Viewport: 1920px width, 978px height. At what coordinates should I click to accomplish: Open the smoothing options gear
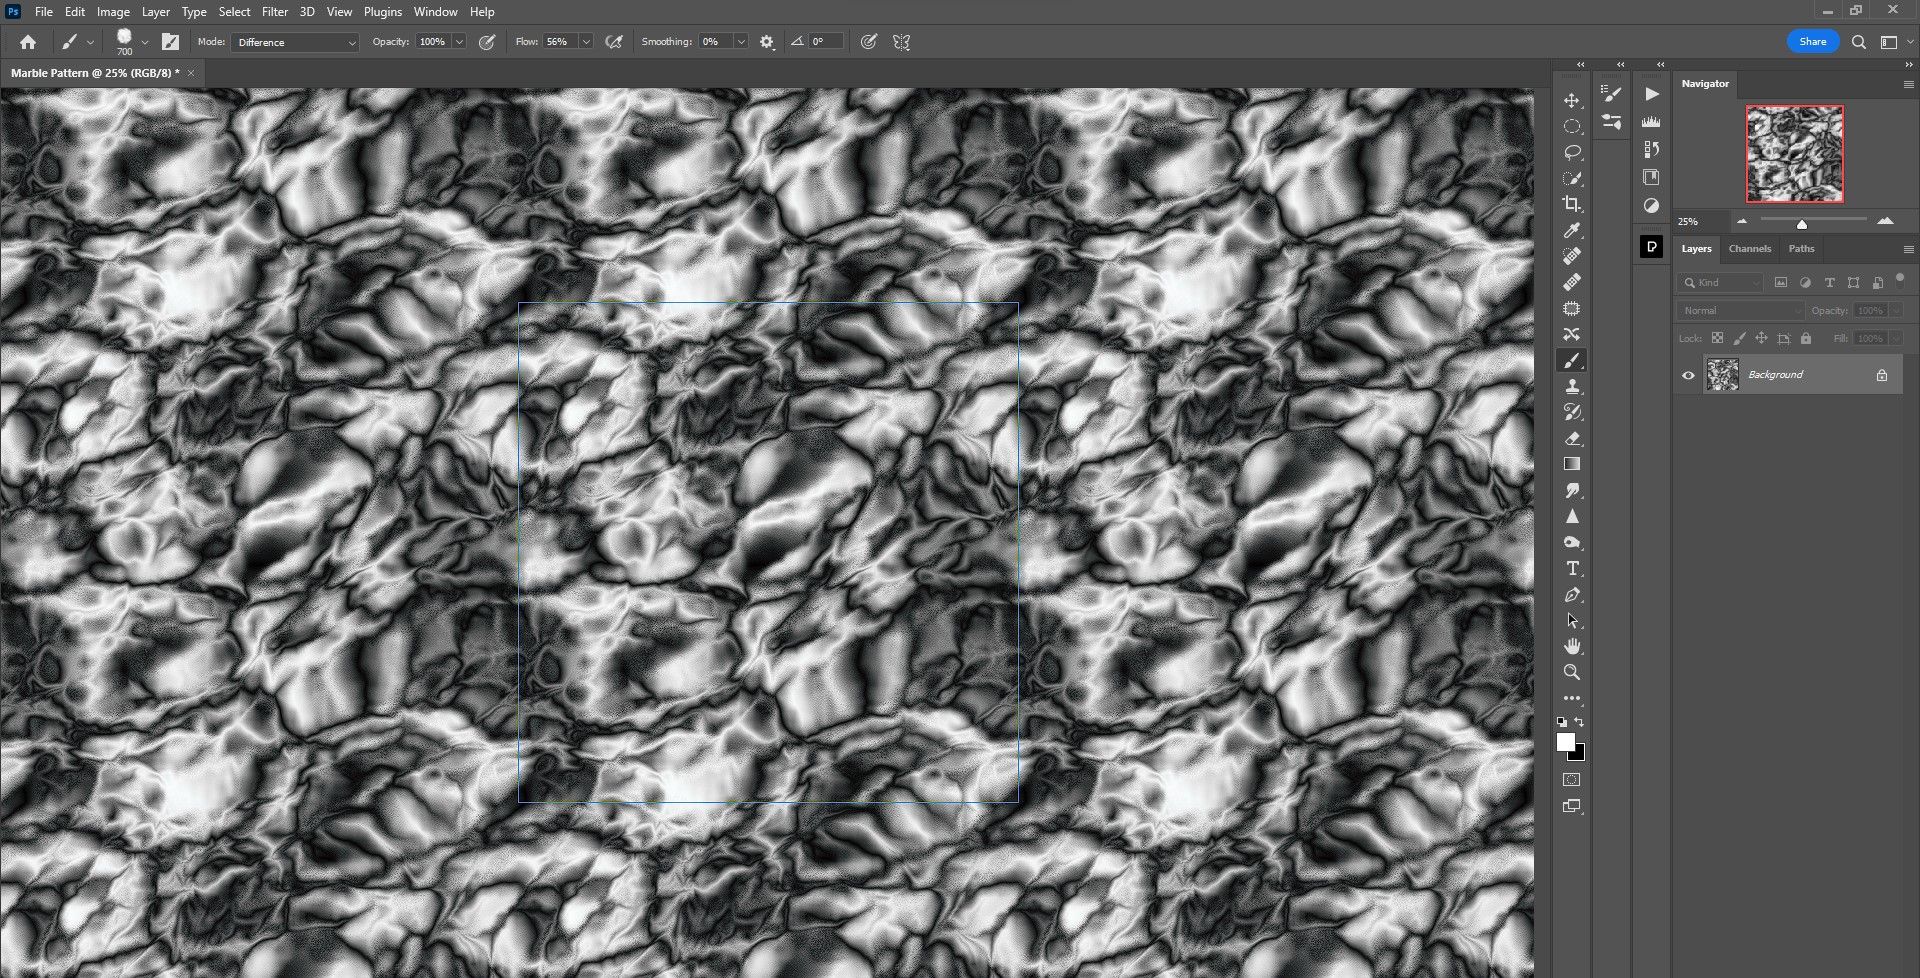[x=767, y=42]
